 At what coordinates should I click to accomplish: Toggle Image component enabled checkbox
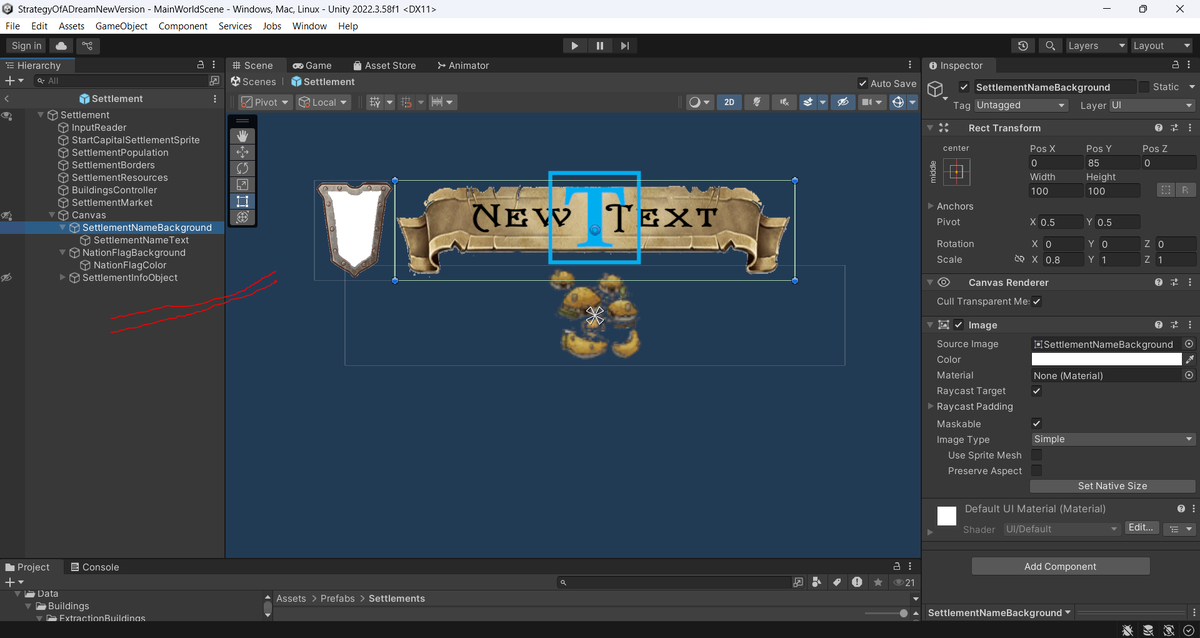958,325
